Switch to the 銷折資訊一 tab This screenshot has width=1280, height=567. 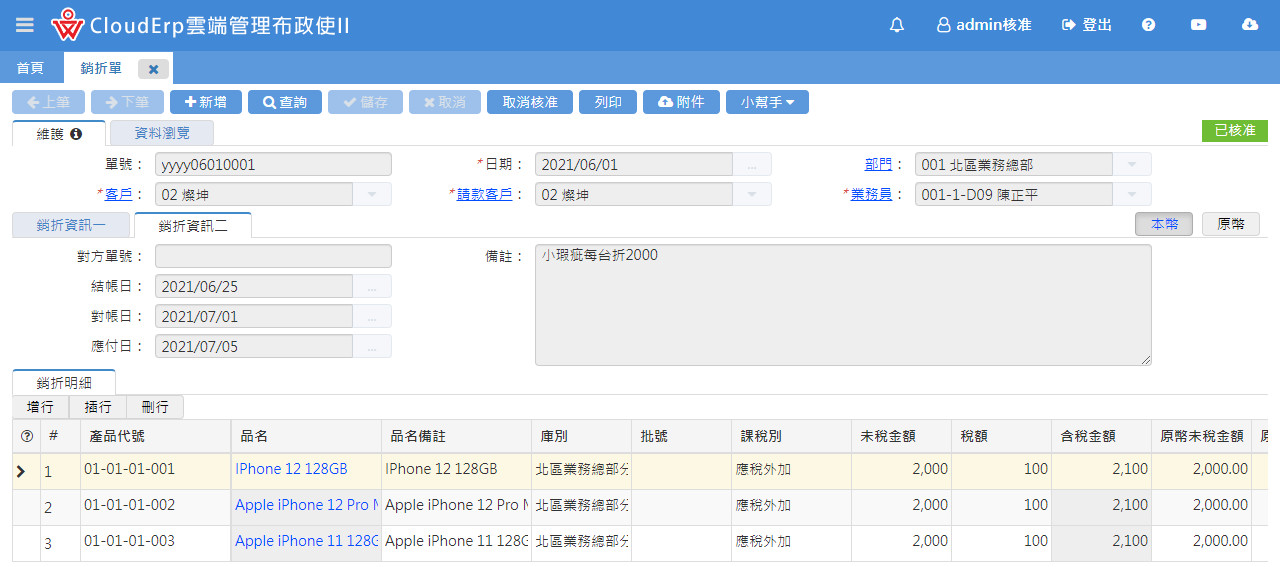(x=71, y=225)
